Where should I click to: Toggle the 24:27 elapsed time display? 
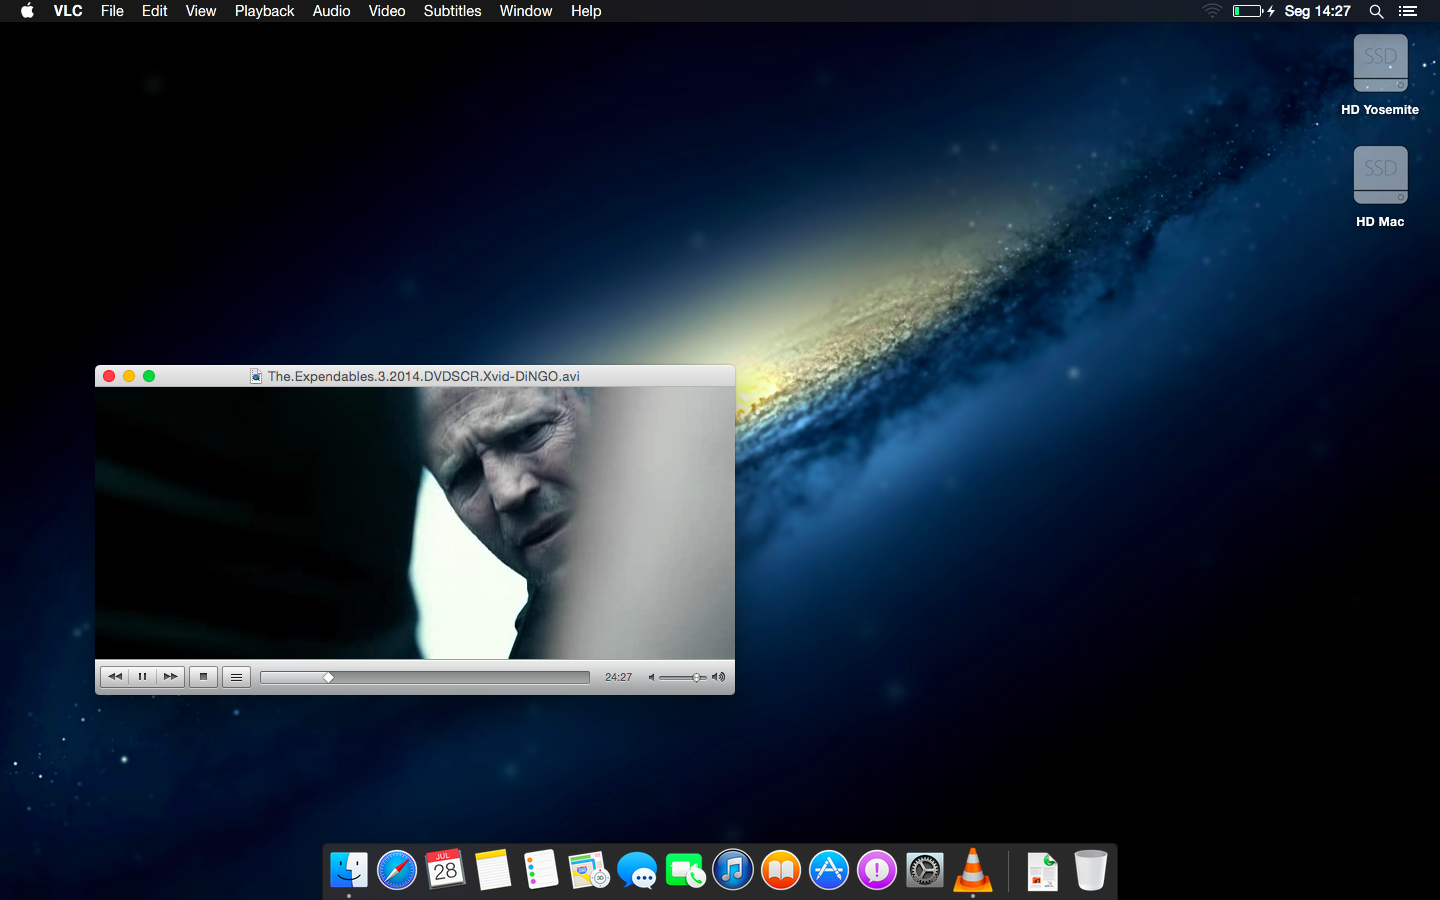(x=618, y=678)
